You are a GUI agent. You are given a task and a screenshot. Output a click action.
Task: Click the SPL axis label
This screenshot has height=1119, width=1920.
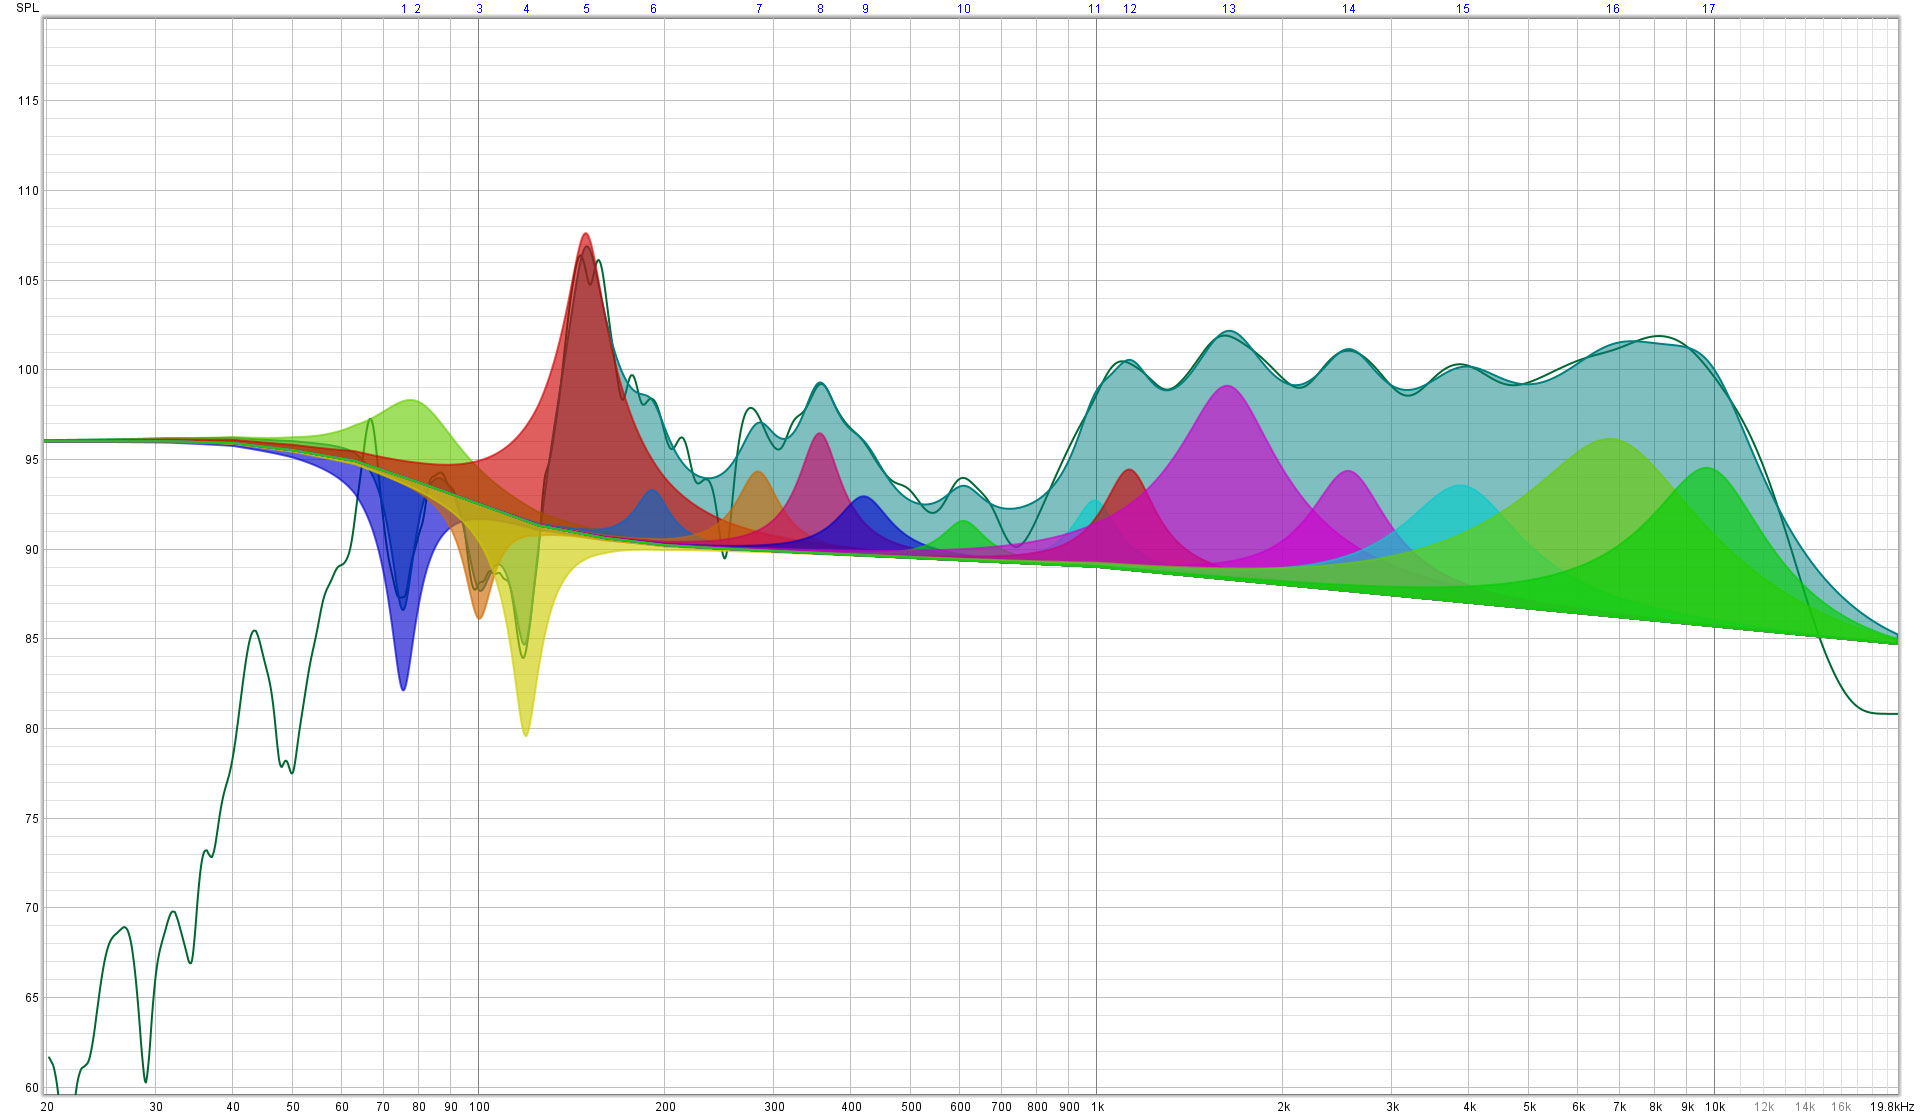tap(28, 8)
